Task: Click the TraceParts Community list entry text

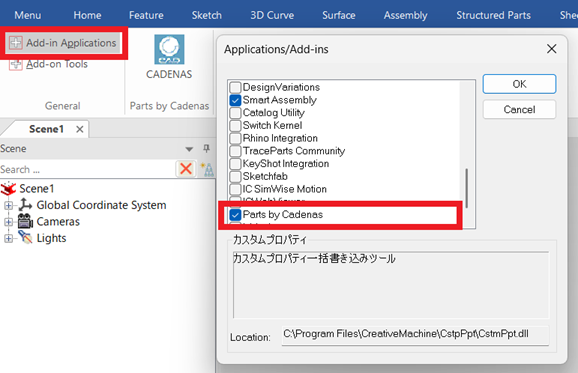Action: (x=294, y=151)
